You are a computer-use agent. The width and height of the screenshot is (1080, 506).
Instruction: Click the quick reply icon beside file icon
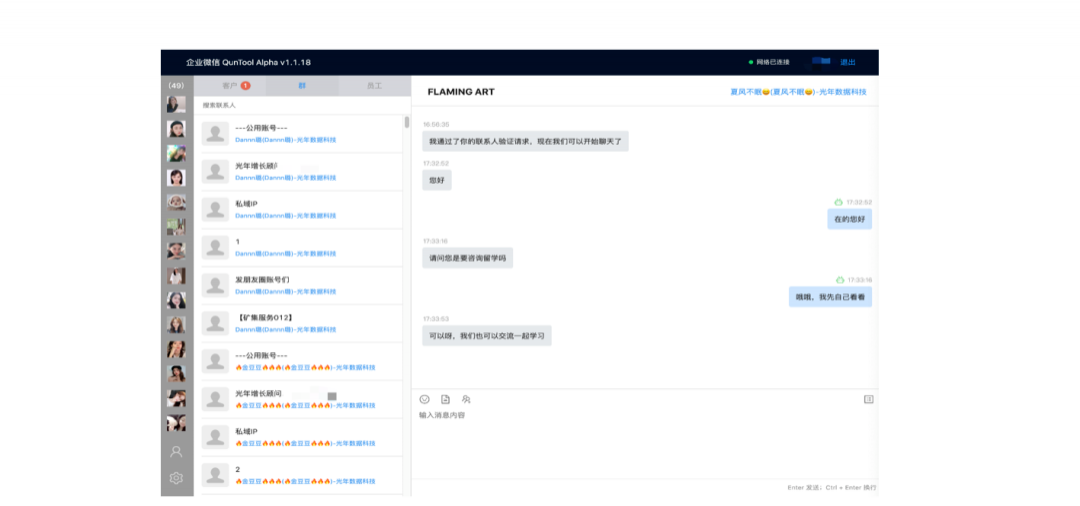[x=466, y=399]
